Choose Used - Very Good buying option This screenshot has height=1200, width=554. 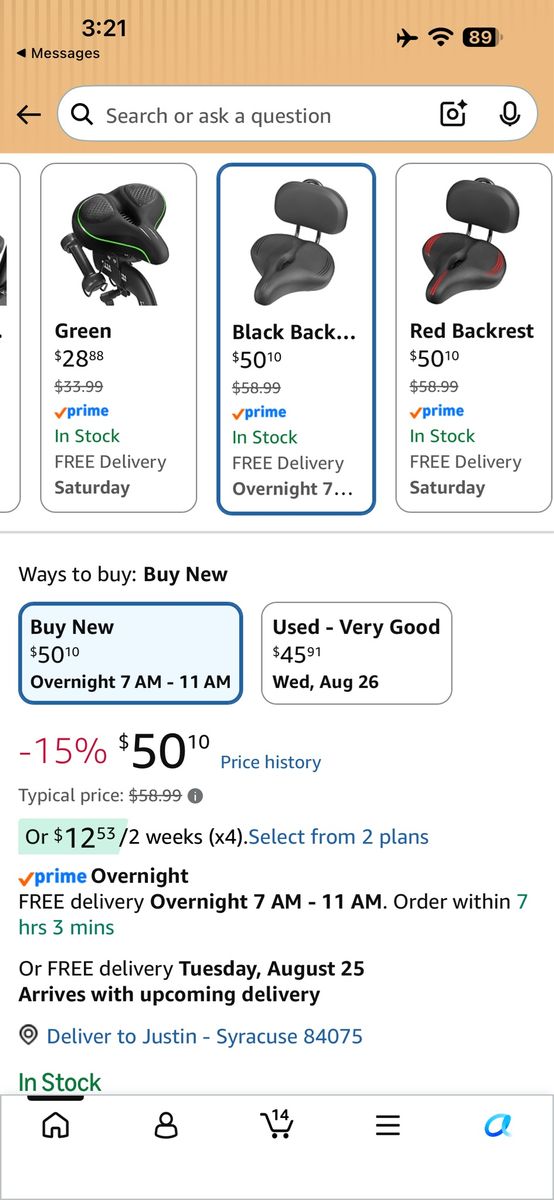[x=357, y=653]
